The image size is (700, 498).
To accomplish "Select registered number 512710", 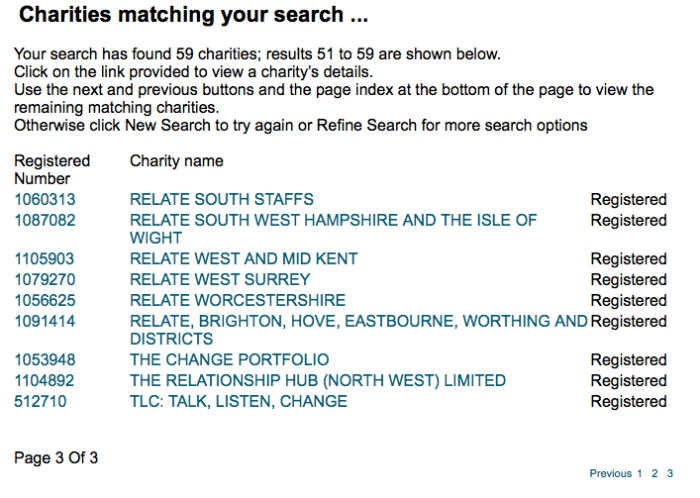I will (41, 402).
